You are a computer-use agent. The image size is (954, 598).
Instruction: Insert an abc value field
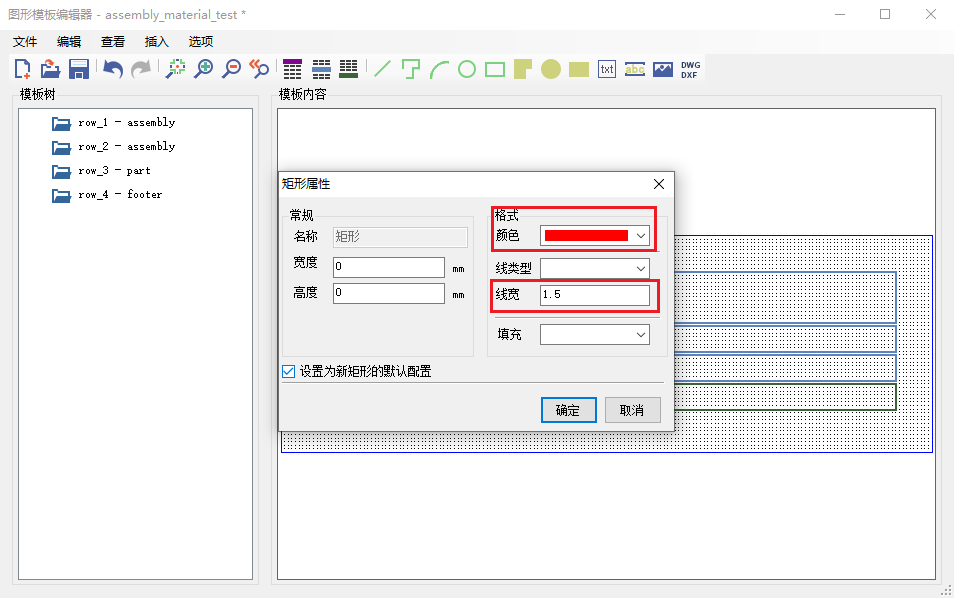pyautogui.click(x=635, y=69)
